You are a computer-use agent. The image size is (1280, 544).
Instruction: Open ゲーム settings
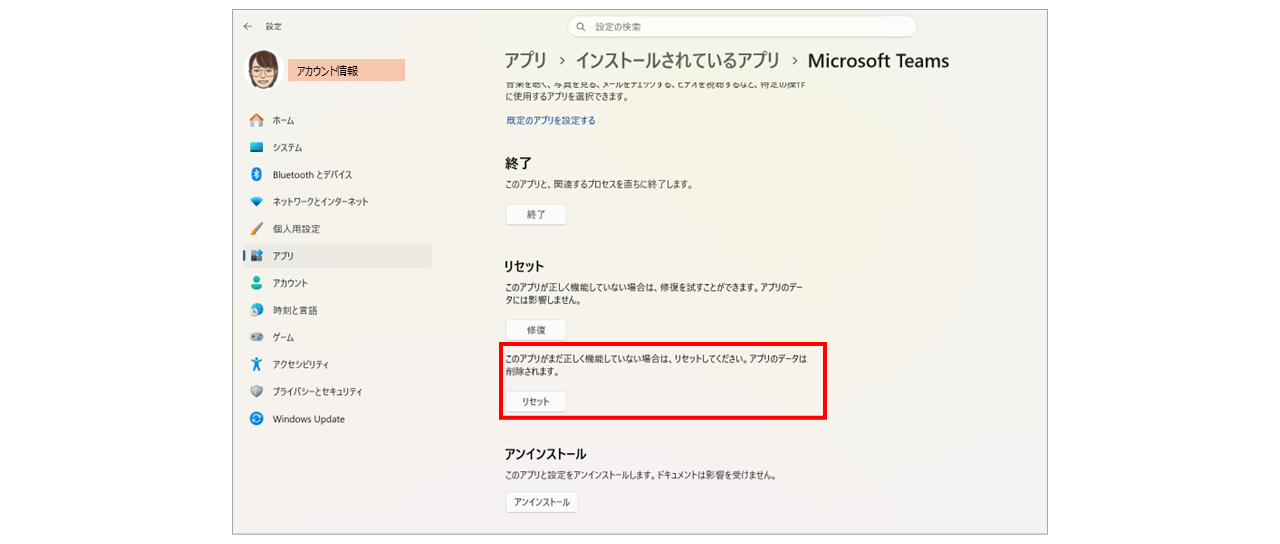283,337
